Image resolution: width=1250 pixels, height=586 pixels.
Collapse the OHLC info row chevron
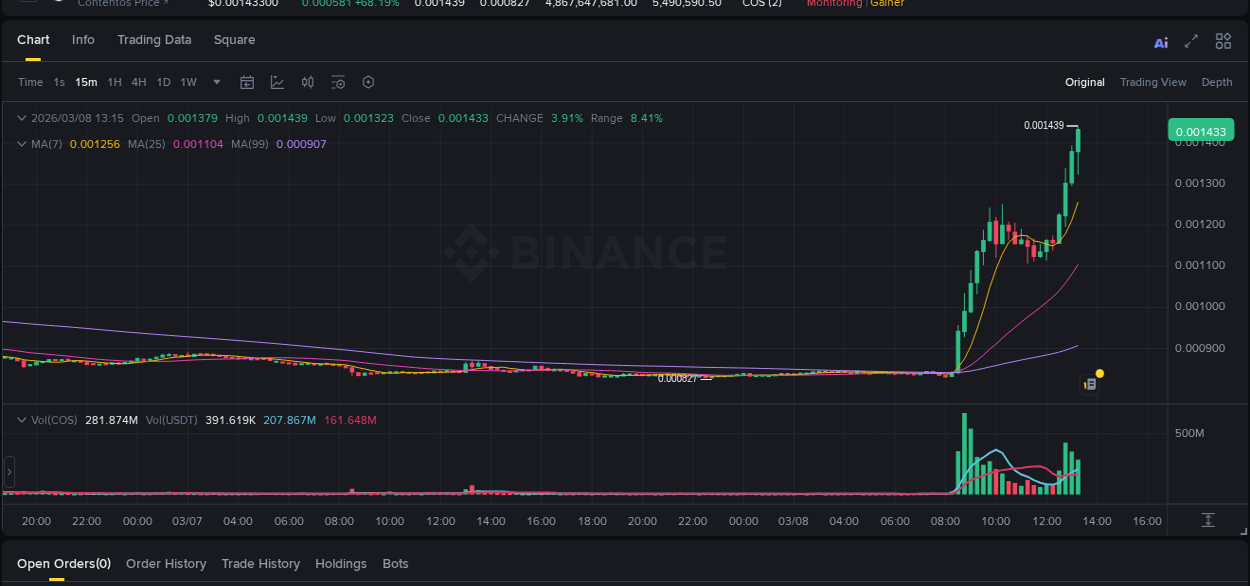[x=20, y=117]
